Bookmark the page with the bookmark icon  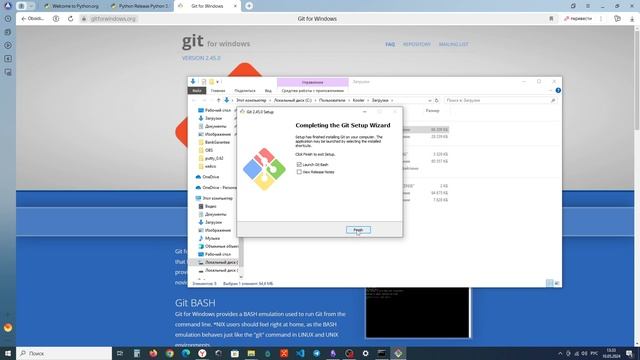point(551,19)
